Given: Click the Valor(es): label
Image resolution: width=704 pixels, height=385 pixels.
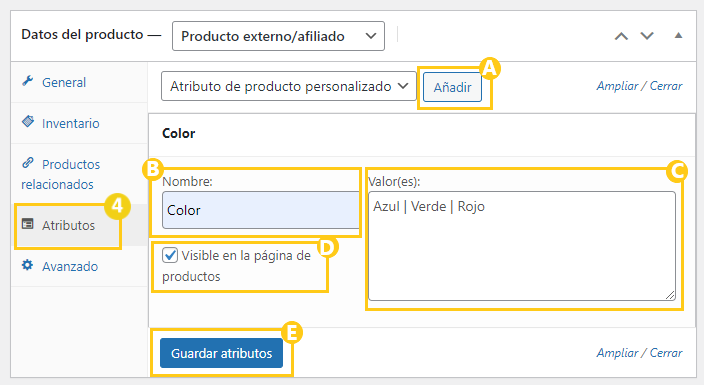Looking at the screenshot, I should point(394,181).
